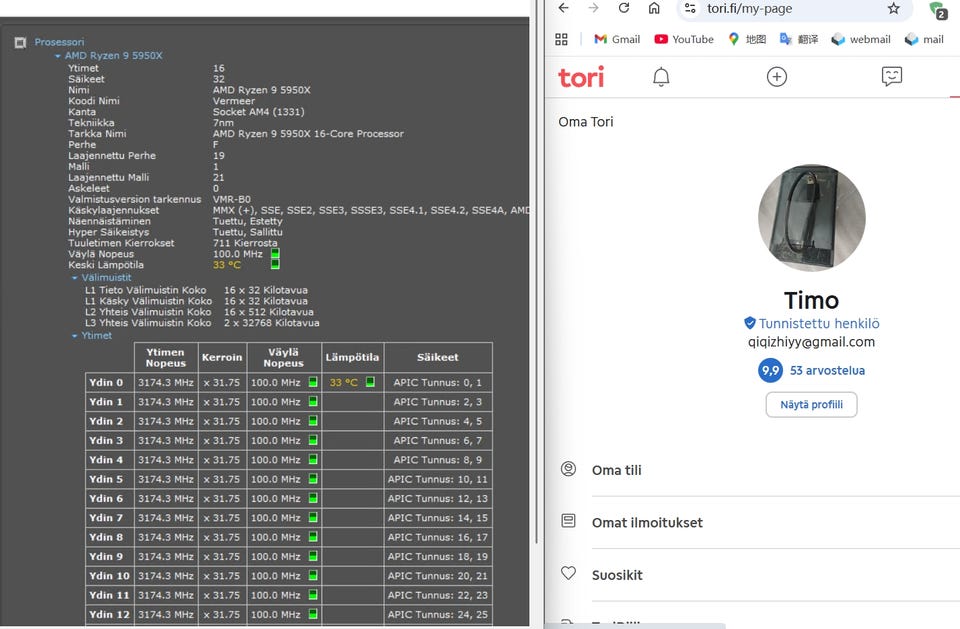
Task: Click the Näytä profiili button
Action: click(x=811, y=405)
